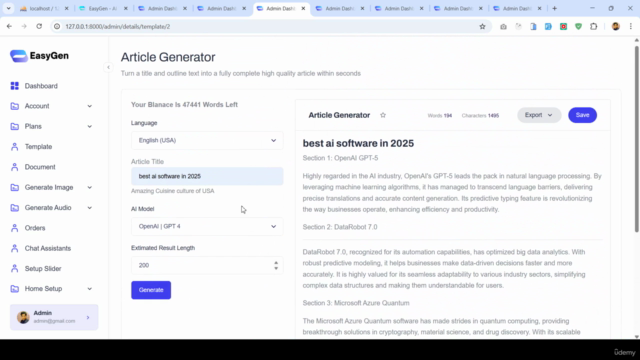Click the Save button
Screen dimensions: 640x360
point(582,115)
